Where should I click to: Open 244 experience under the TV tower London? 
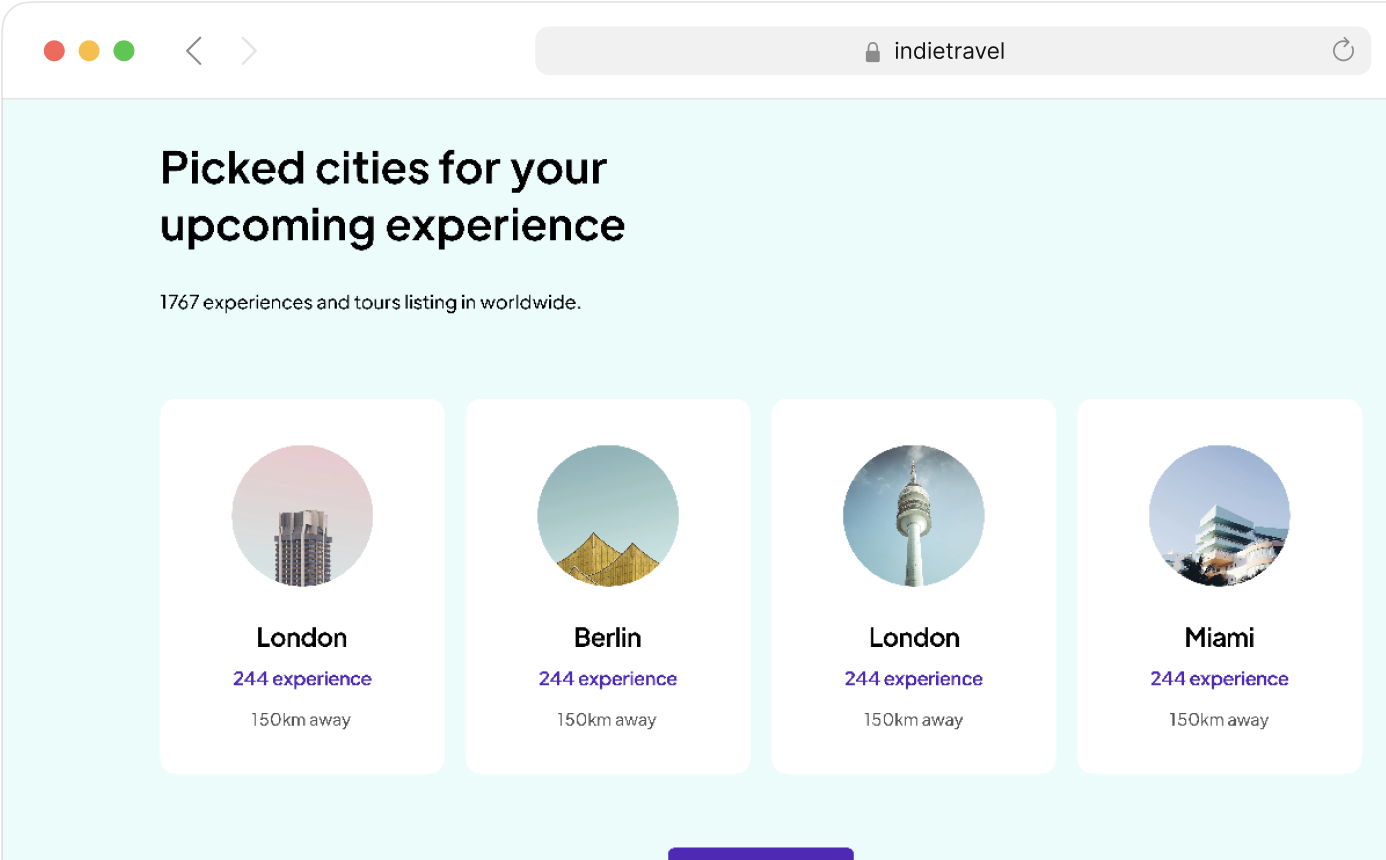[914, 679]
